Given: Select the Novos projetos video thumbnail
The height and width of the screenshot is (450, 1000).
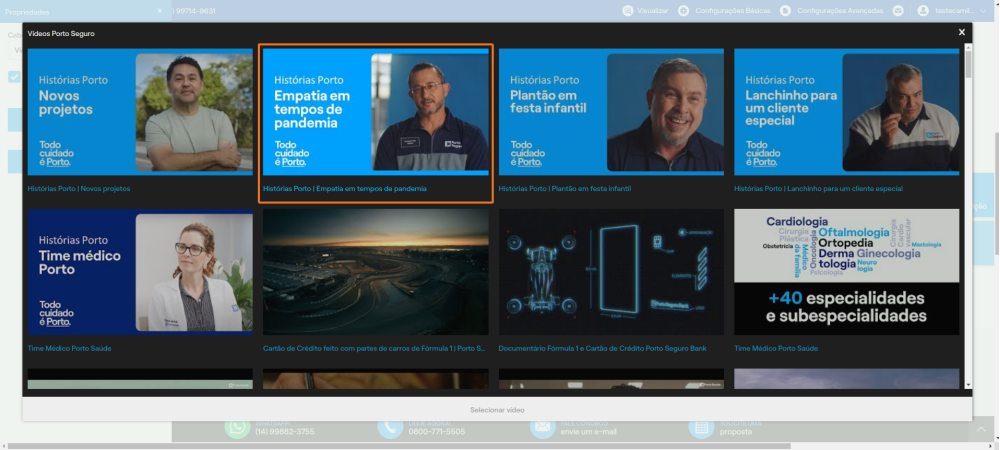Looking at the screenshot, I should tap(140, 112).
